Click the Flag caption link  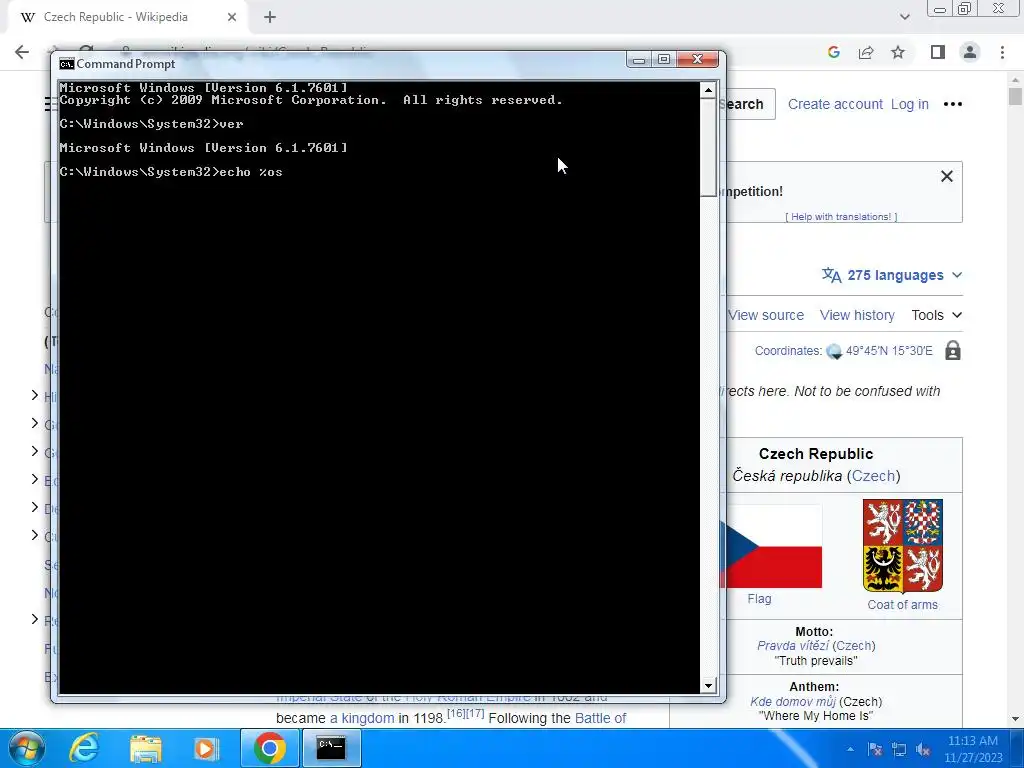click(760, 599)
